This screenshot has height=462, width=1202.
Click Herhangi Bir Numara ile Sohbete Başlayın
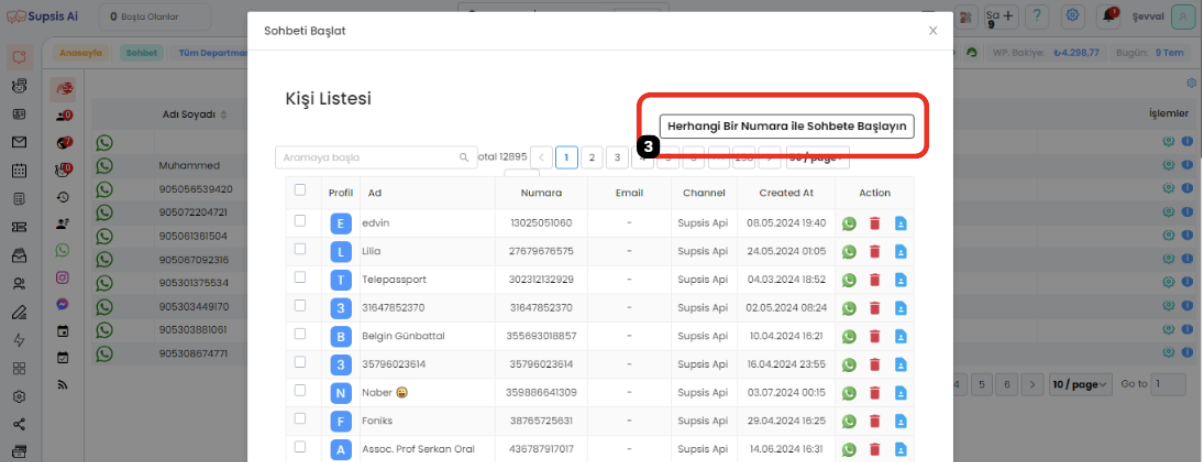786,126
